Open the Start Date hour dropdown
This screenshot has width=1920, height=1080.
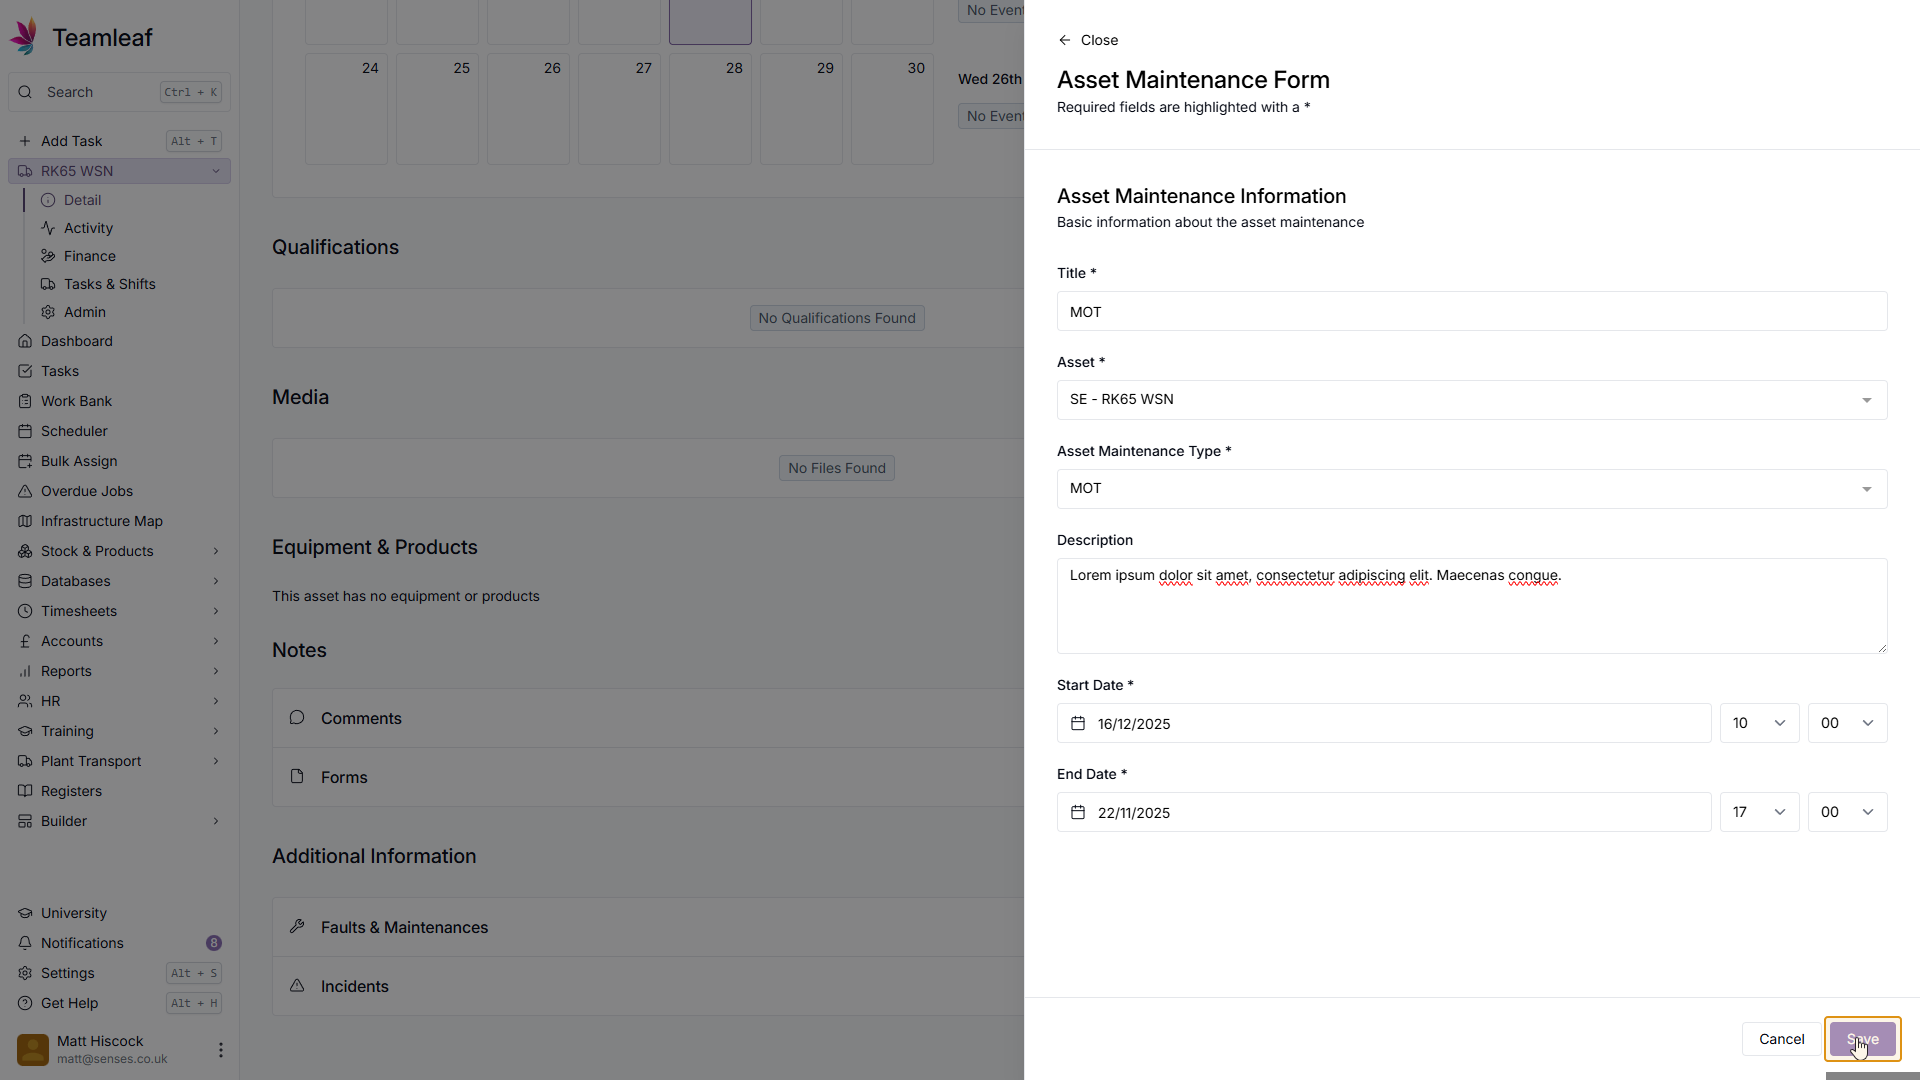[x=1759, y=723]
